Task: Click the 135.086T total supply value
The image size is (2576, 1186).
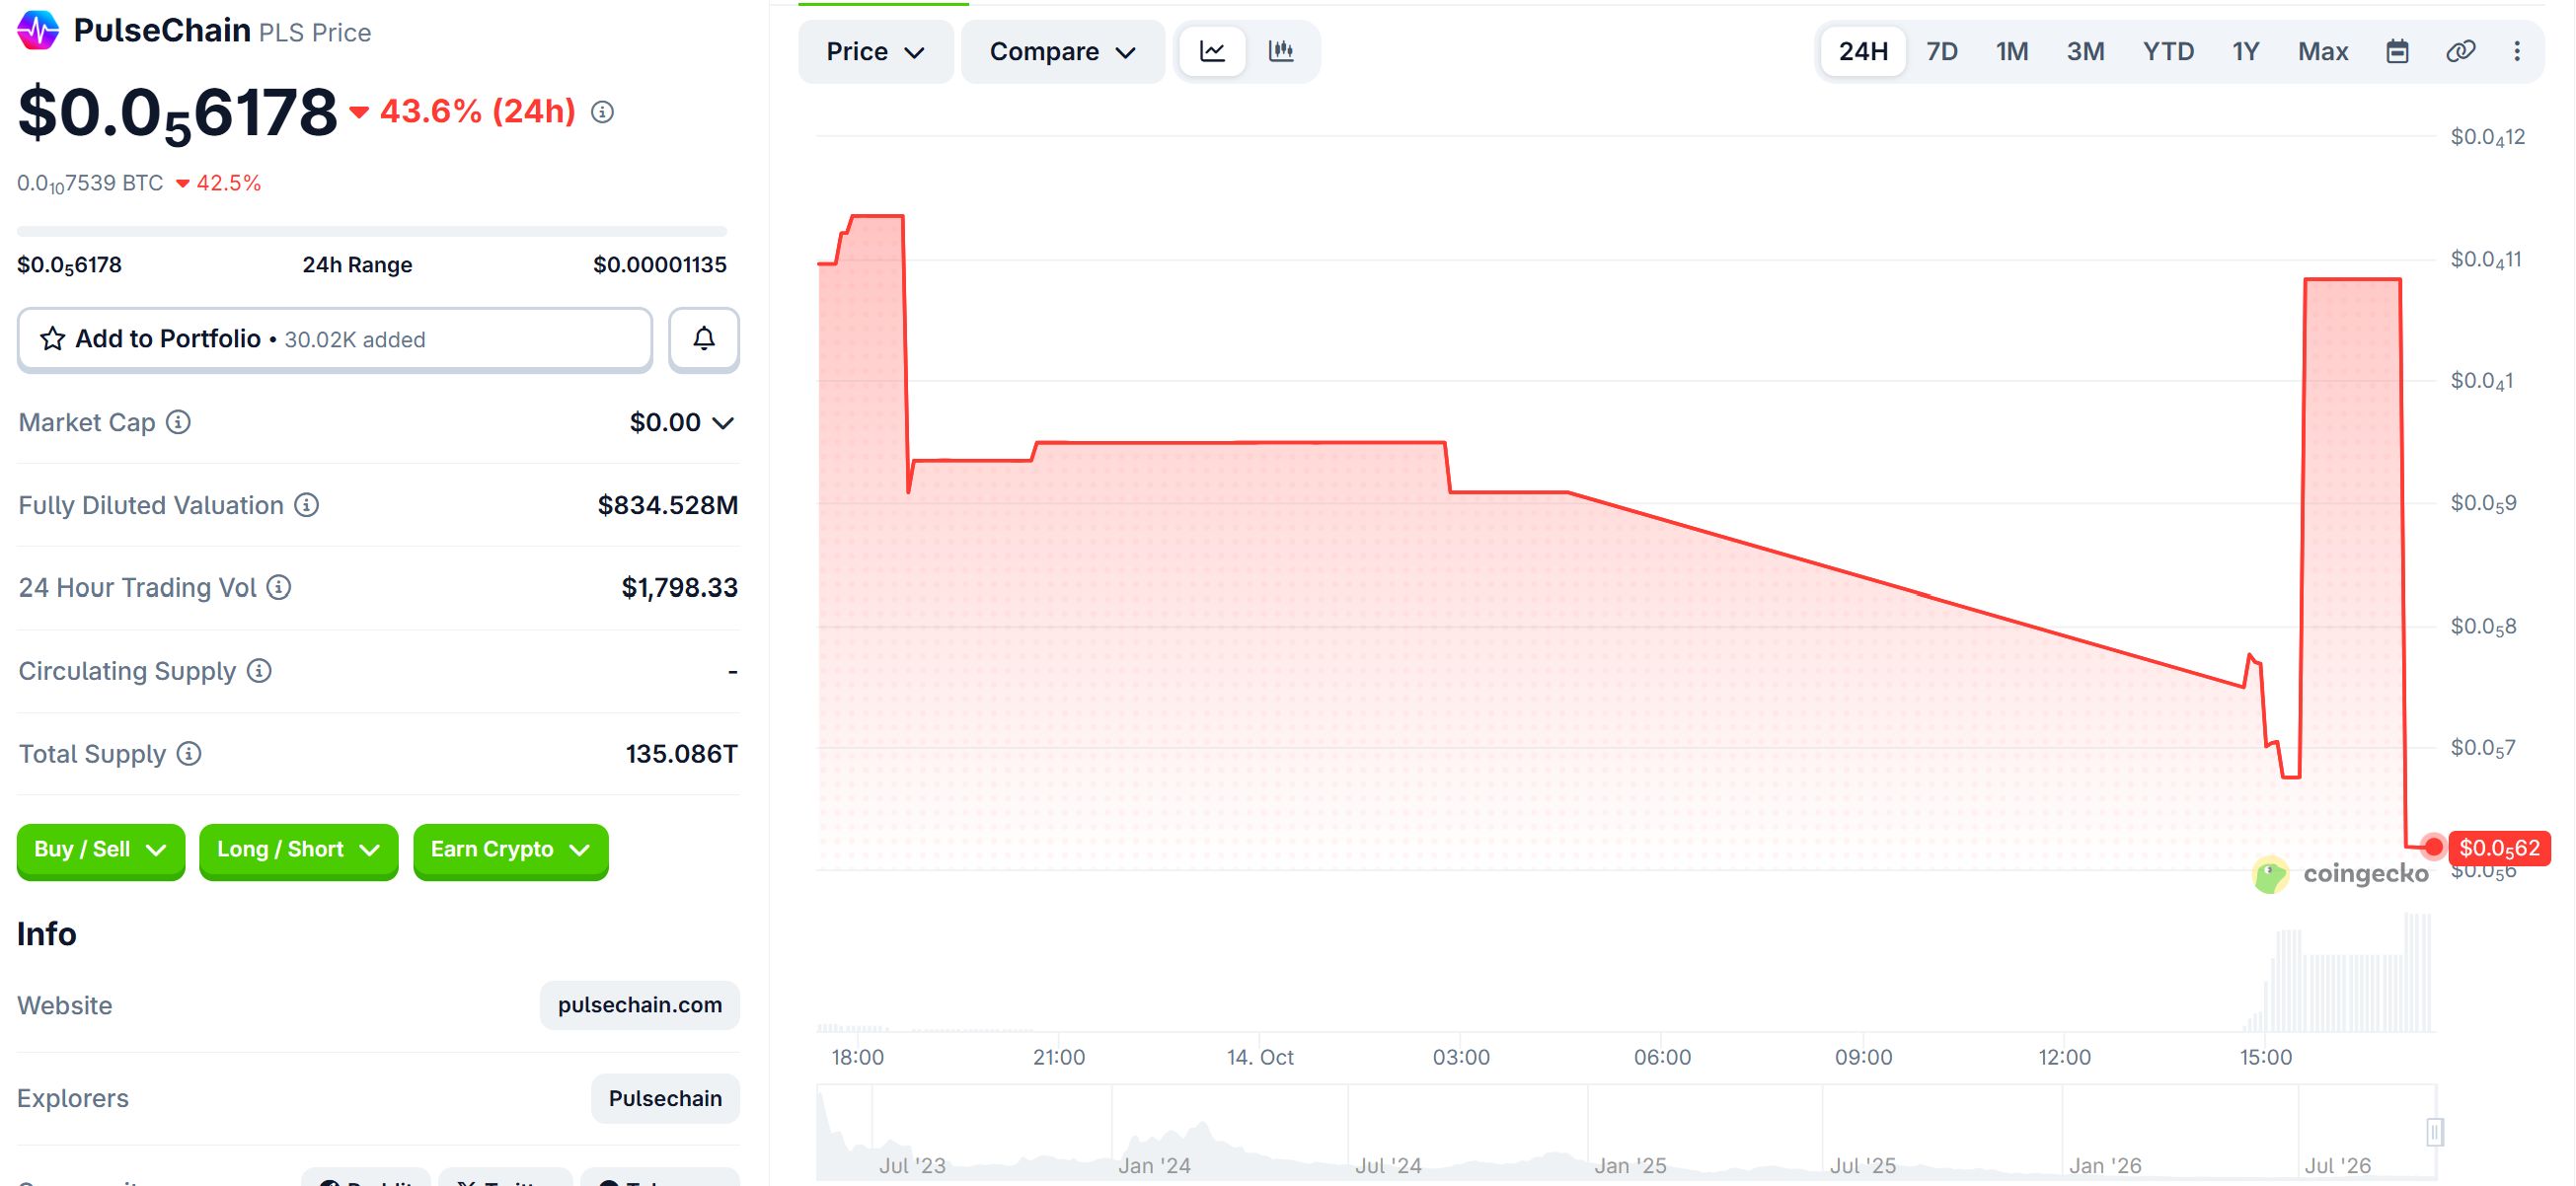Action: [x=682, y=753]
